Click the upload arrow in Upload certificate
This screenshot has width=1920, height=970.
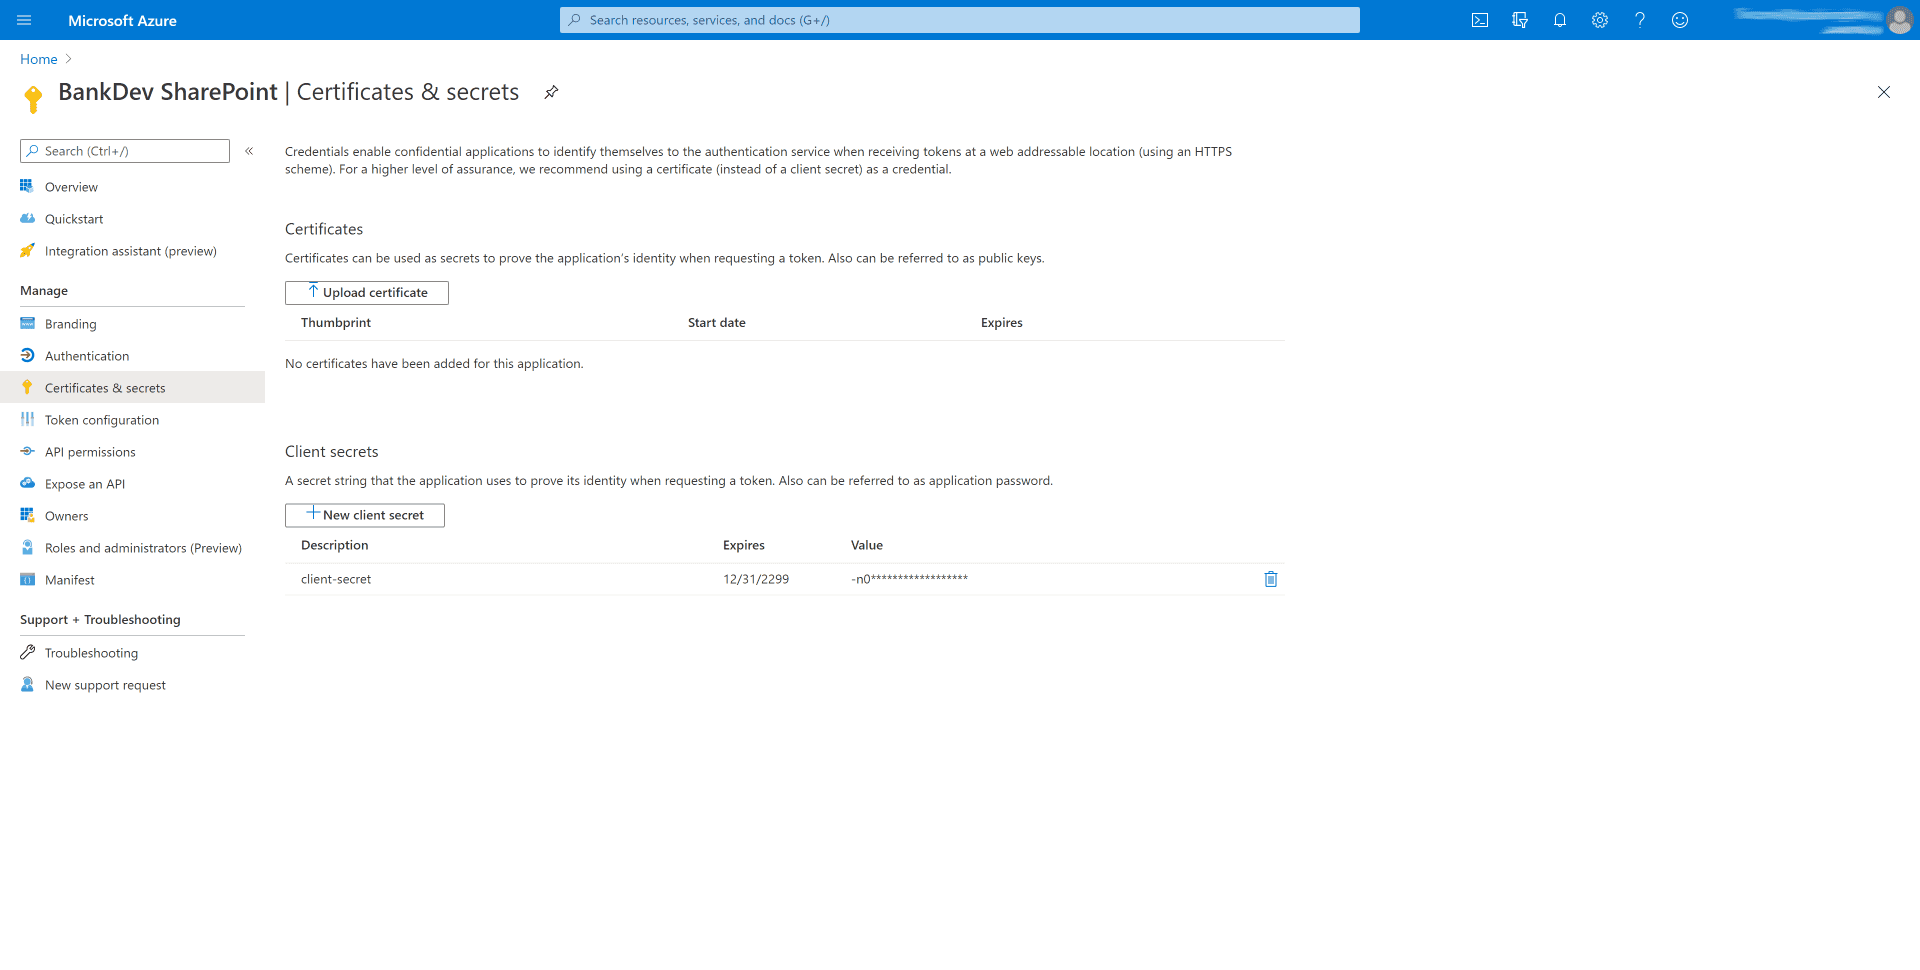tap(313, 291)
